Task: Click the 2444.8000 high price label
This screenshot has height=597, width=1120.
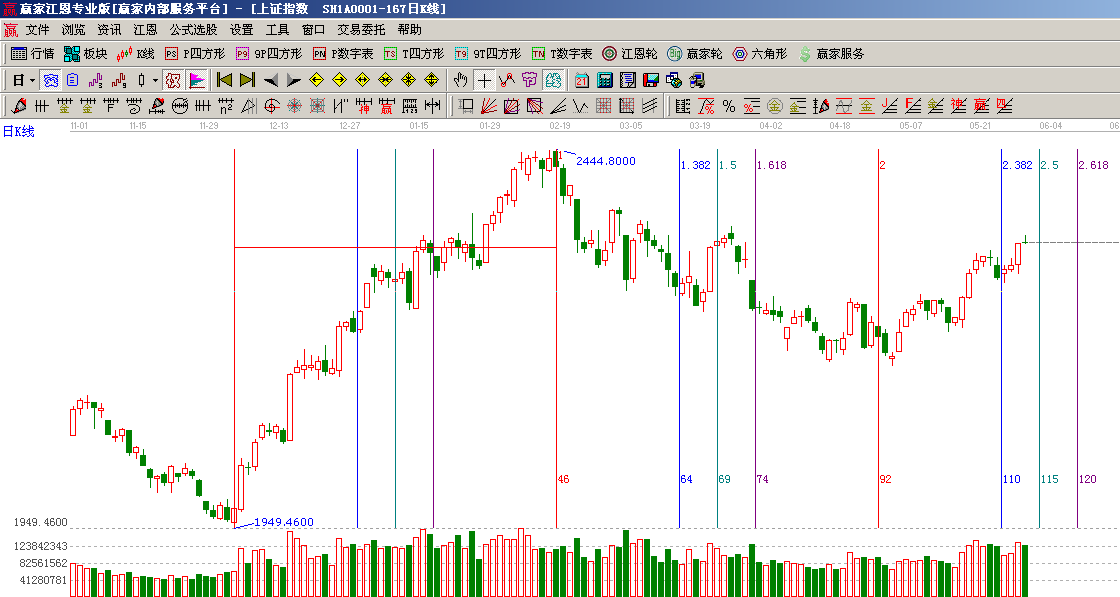Action: coord(605,161)
